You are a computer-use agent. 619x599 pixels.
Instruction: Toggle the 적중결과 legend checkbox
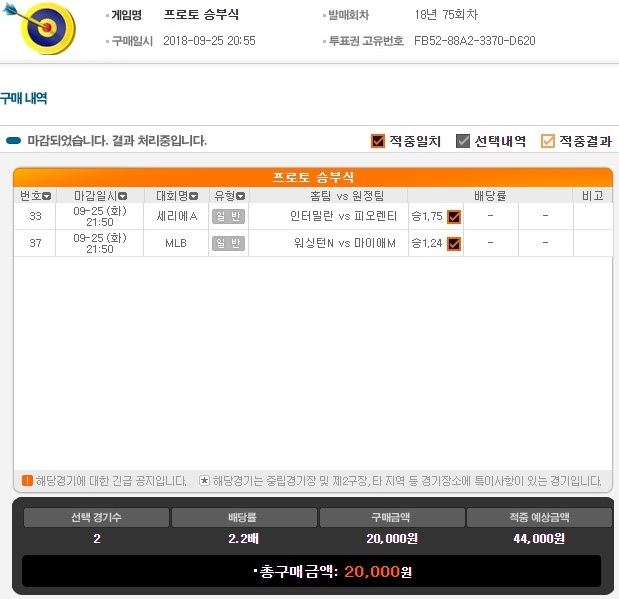tap(548, 141)
